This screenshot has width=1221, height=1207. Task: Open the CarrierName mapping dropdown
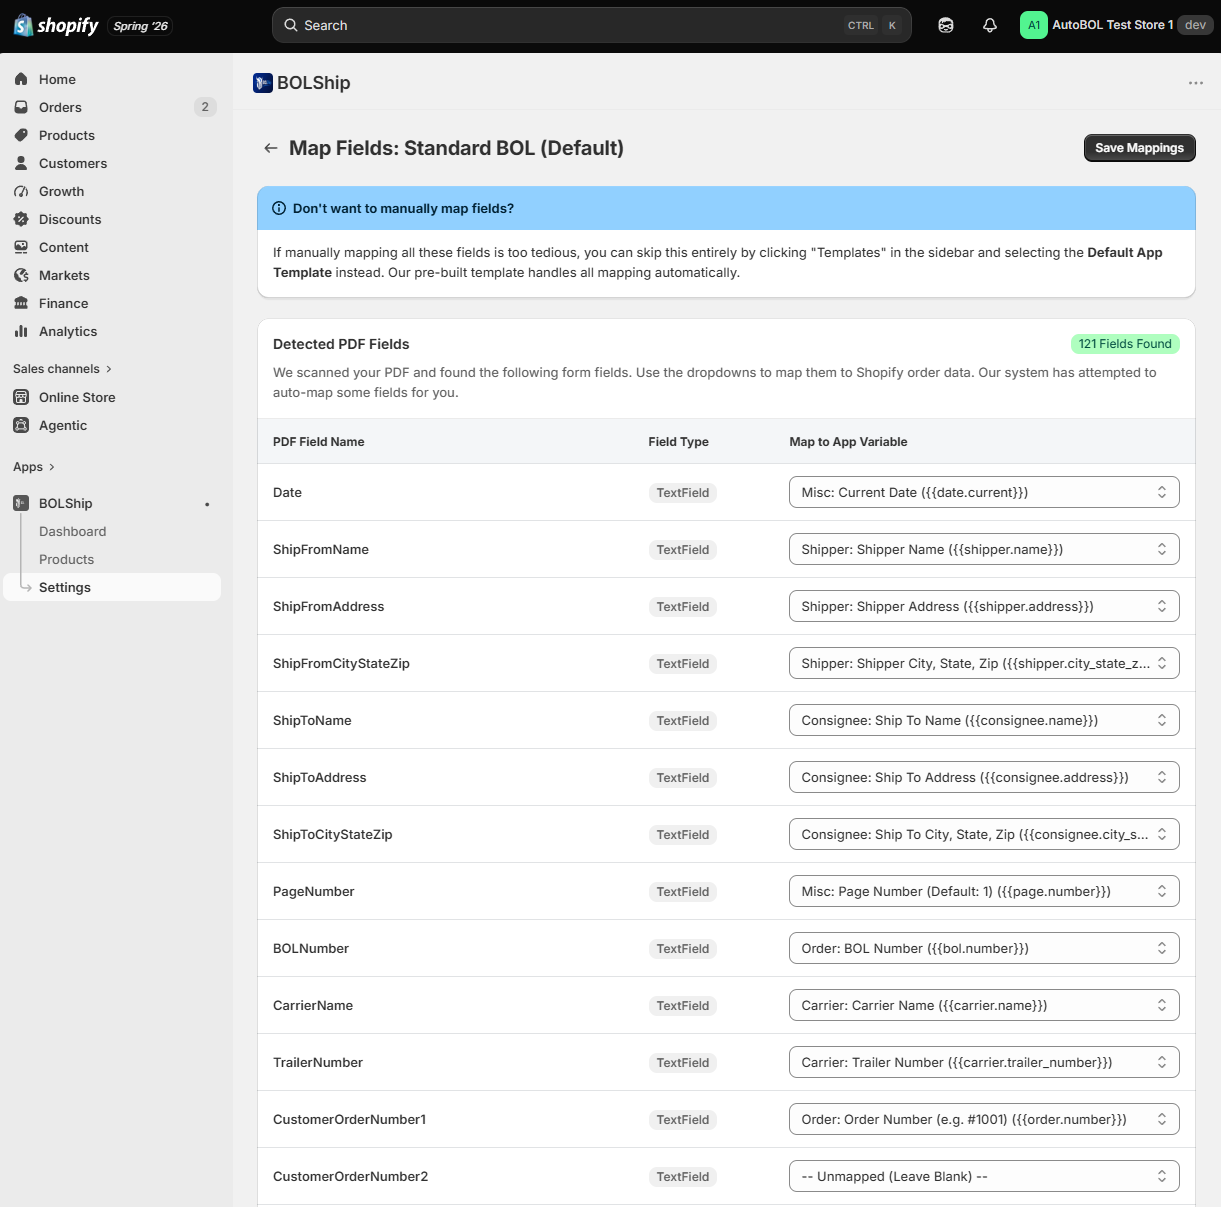click(984, 1005)
